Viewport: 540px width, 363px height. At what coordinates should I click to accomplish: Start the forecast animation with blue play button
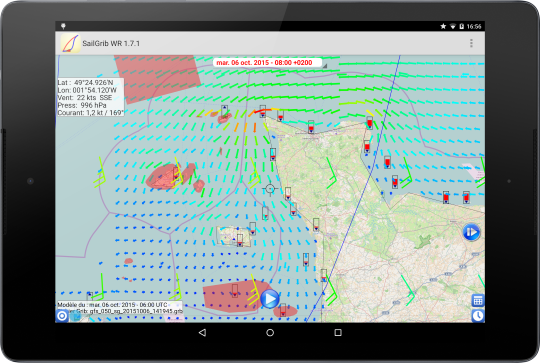pos(270,299)
